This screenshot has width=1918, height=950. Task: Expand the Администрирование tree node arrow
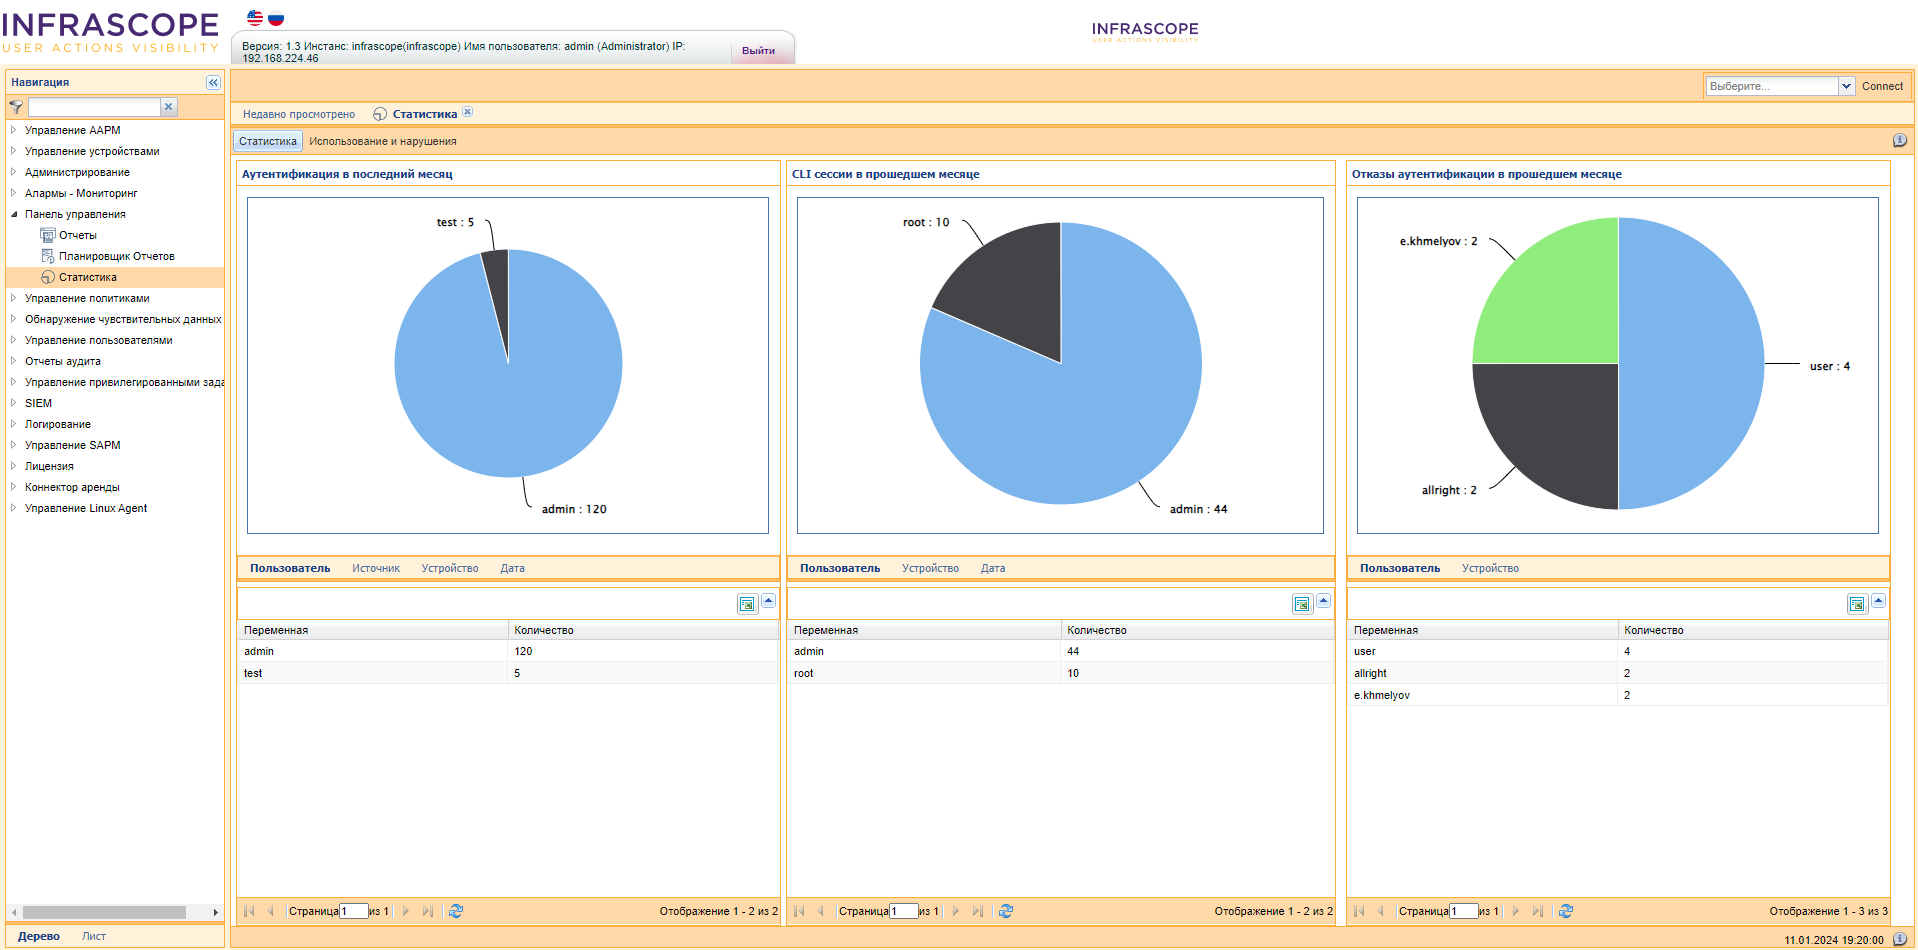[14, 172]
